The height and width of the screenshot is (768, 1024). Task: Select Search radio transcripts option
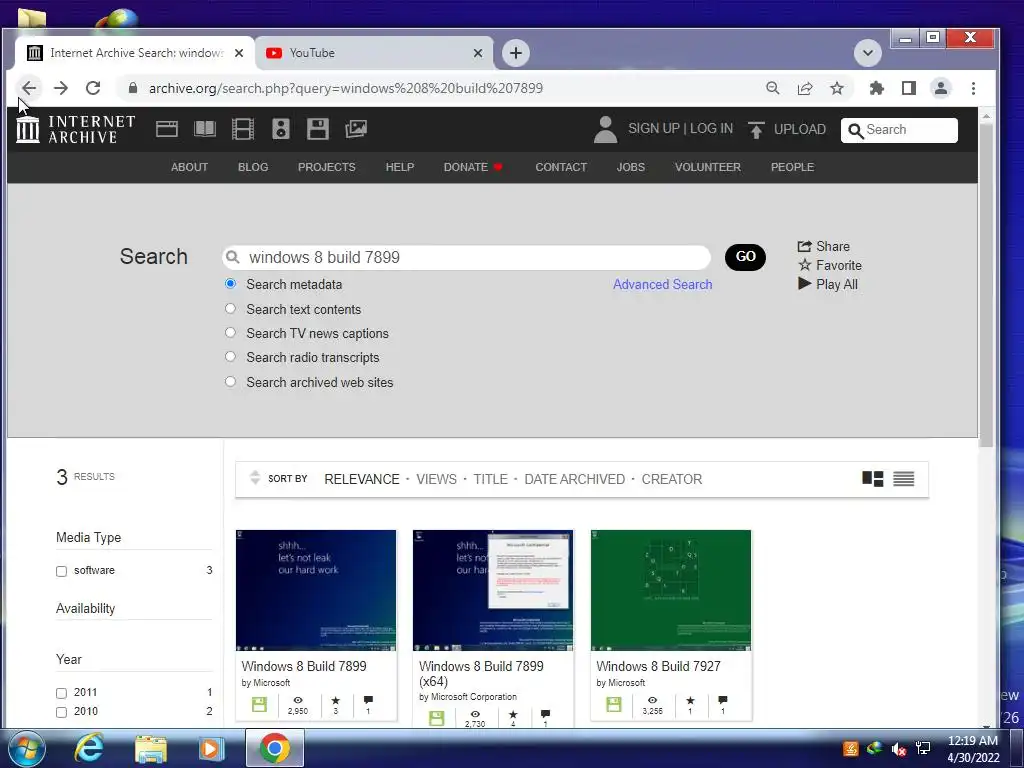tap(231, 357)
